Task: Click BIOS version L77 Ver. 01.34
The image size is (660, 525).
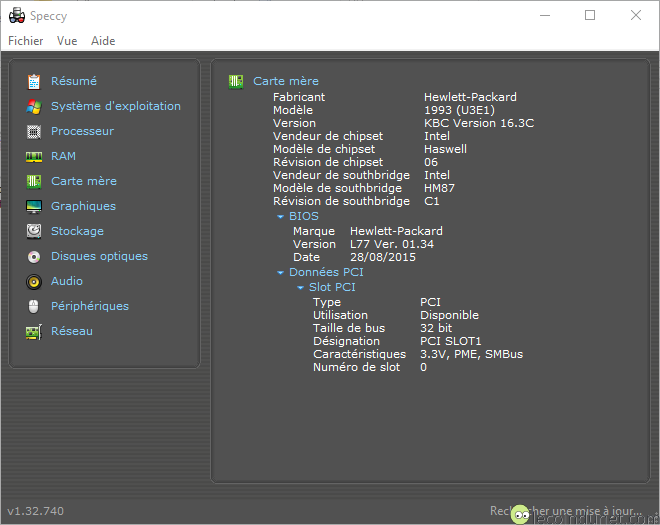Action: tap(392, 244)
